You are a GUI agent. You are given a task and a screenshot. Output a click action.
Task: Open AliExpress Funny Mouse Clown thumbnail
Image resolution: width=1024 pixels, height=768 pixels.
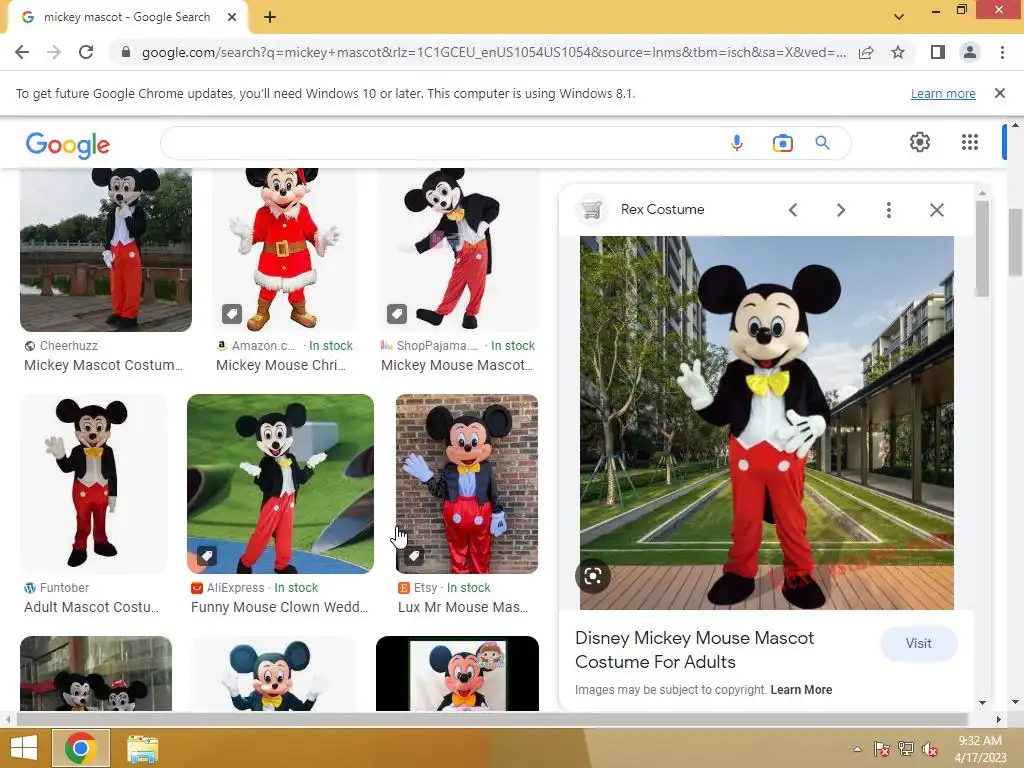[x=280, y=484]
